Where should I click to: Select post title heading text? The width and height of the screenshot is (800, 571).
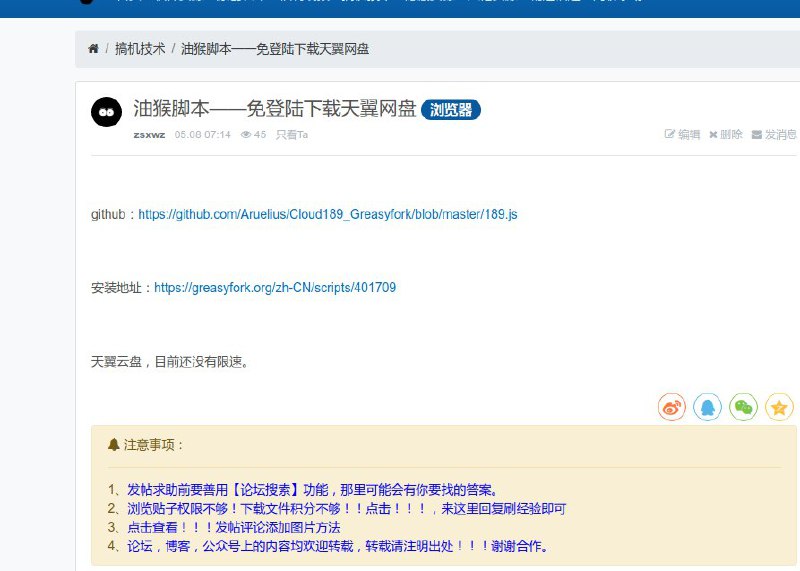(x=274, y=109)
